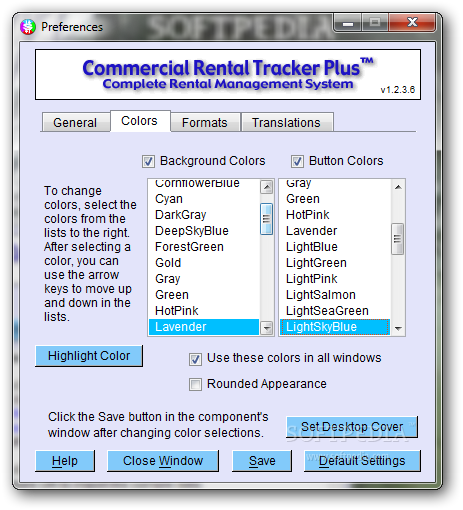Image resolution: width=463 pixels, height=510 pixels.
Task: Click down arrow of button colors list scrollbar
Action: 398,328
